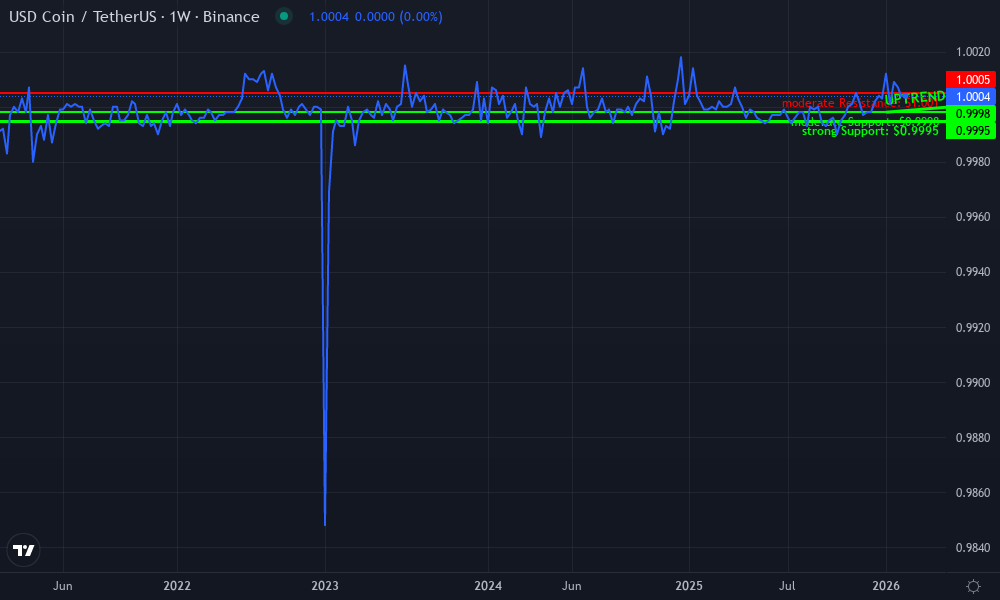Click the 1.0020 price scale value
The height and width of the screenshot is (600, 1000).
[x=973, y=52]
